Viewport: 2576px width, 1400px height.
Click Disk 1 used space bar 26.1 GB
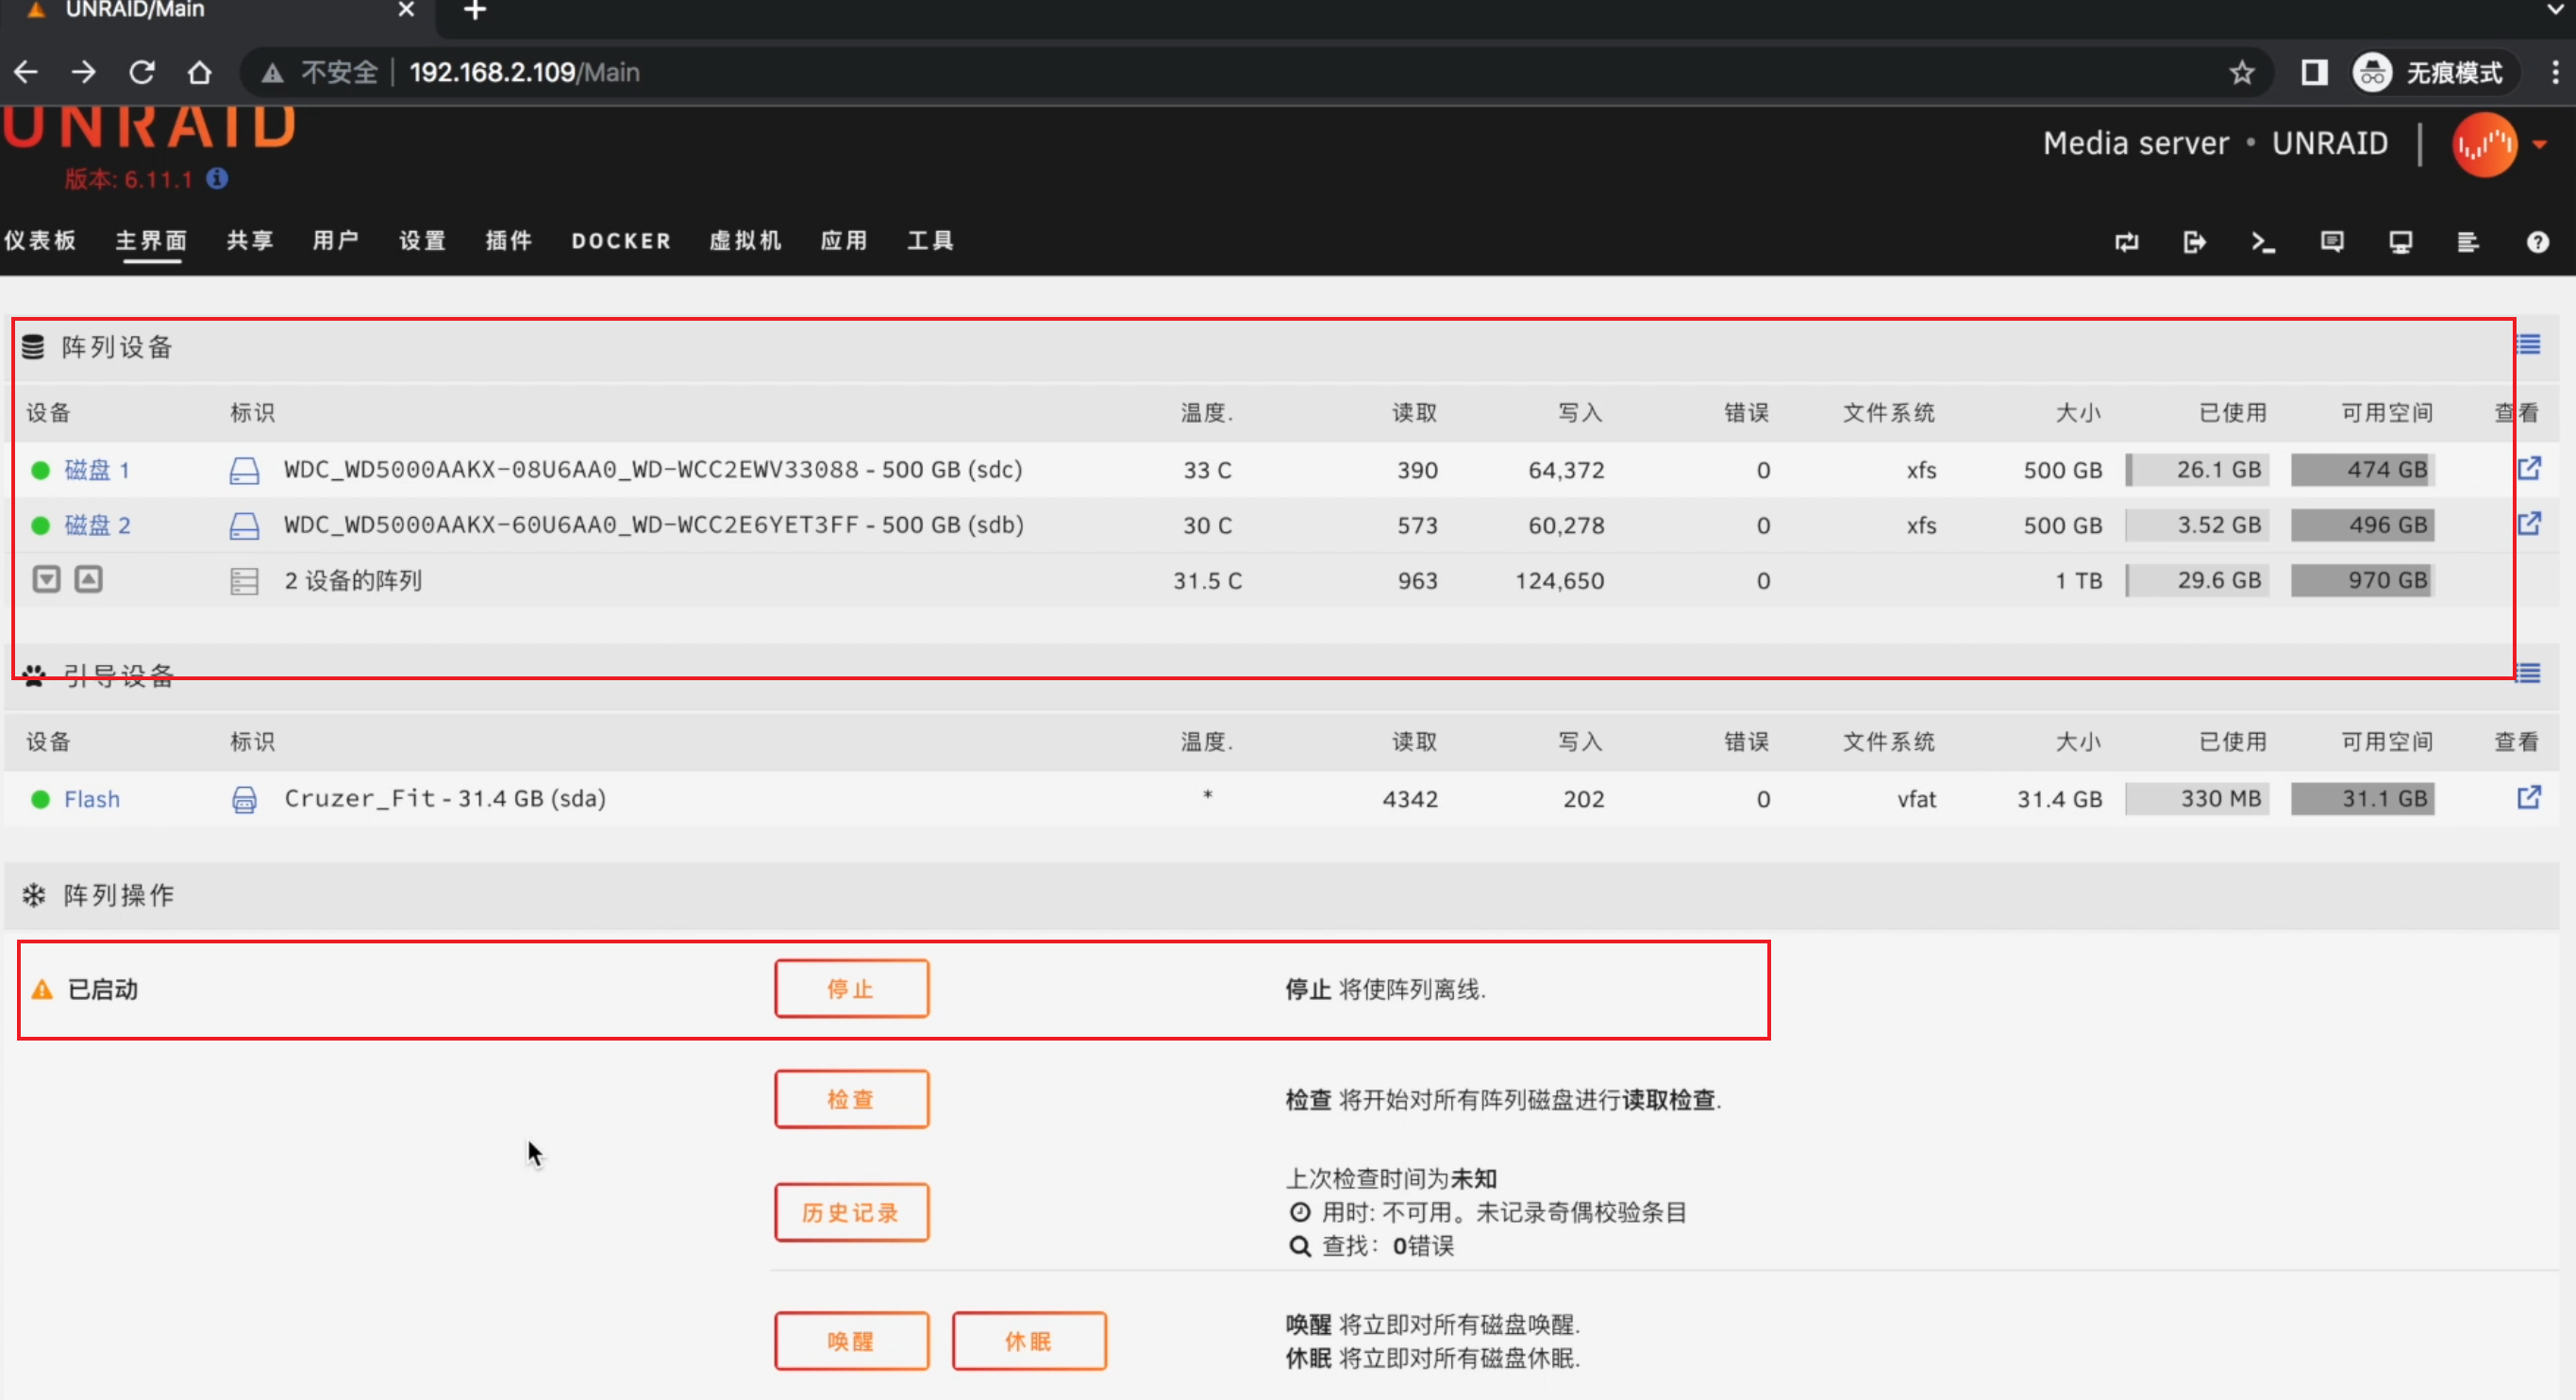click(x=2198, y=469)
